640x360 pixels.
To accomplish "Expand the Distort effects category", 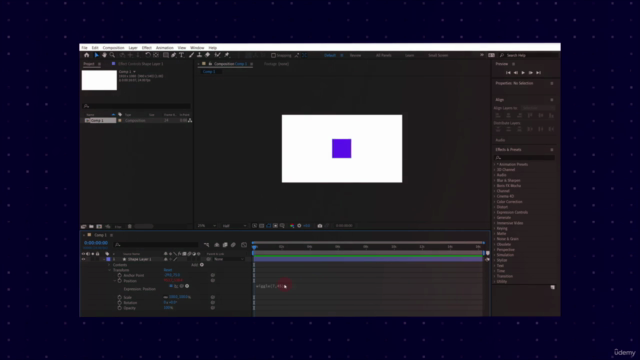I will point(495,207).
